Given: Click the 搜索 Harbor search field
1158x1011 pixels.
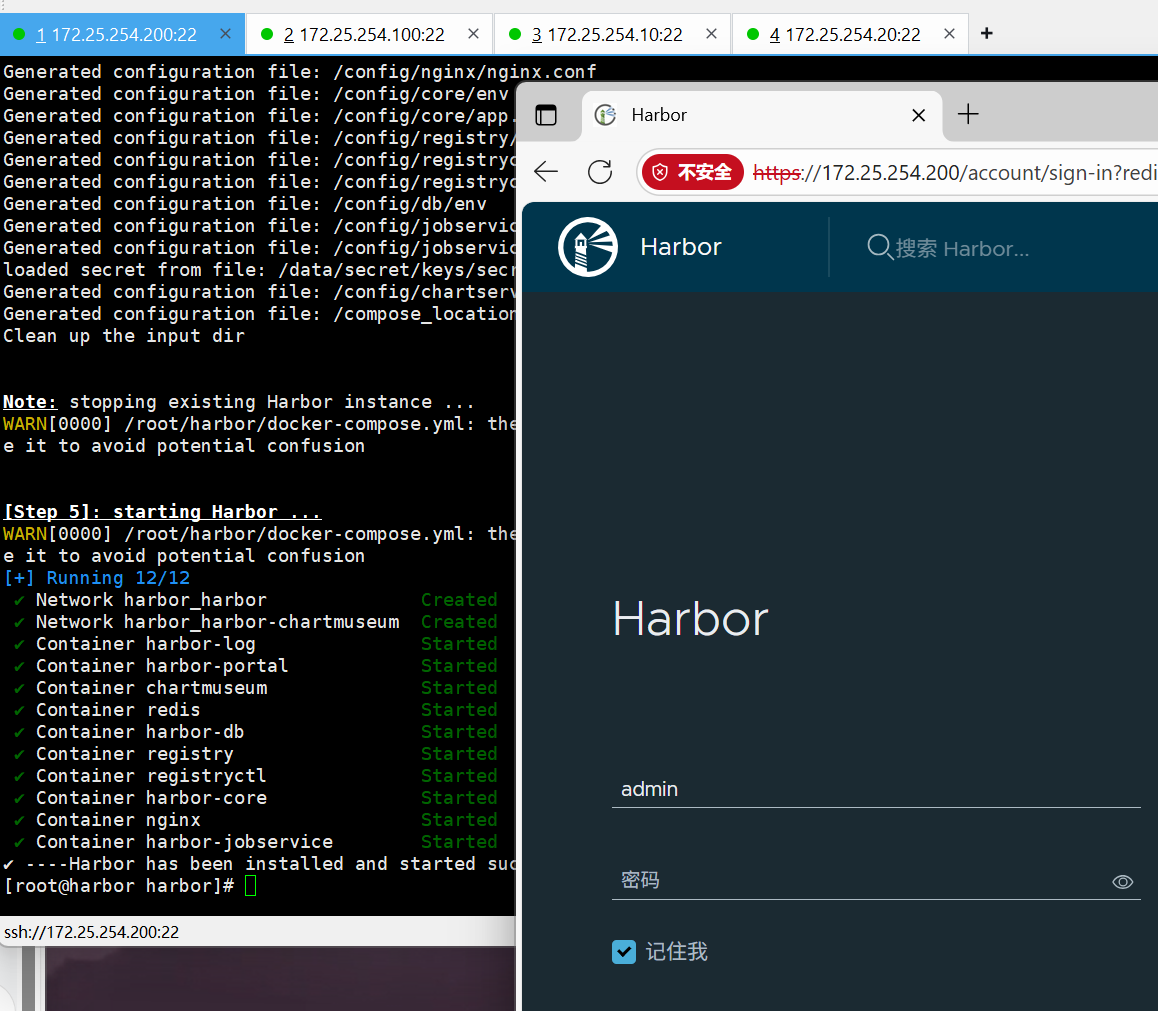Looking at the screenshot, I should [962, 249].
